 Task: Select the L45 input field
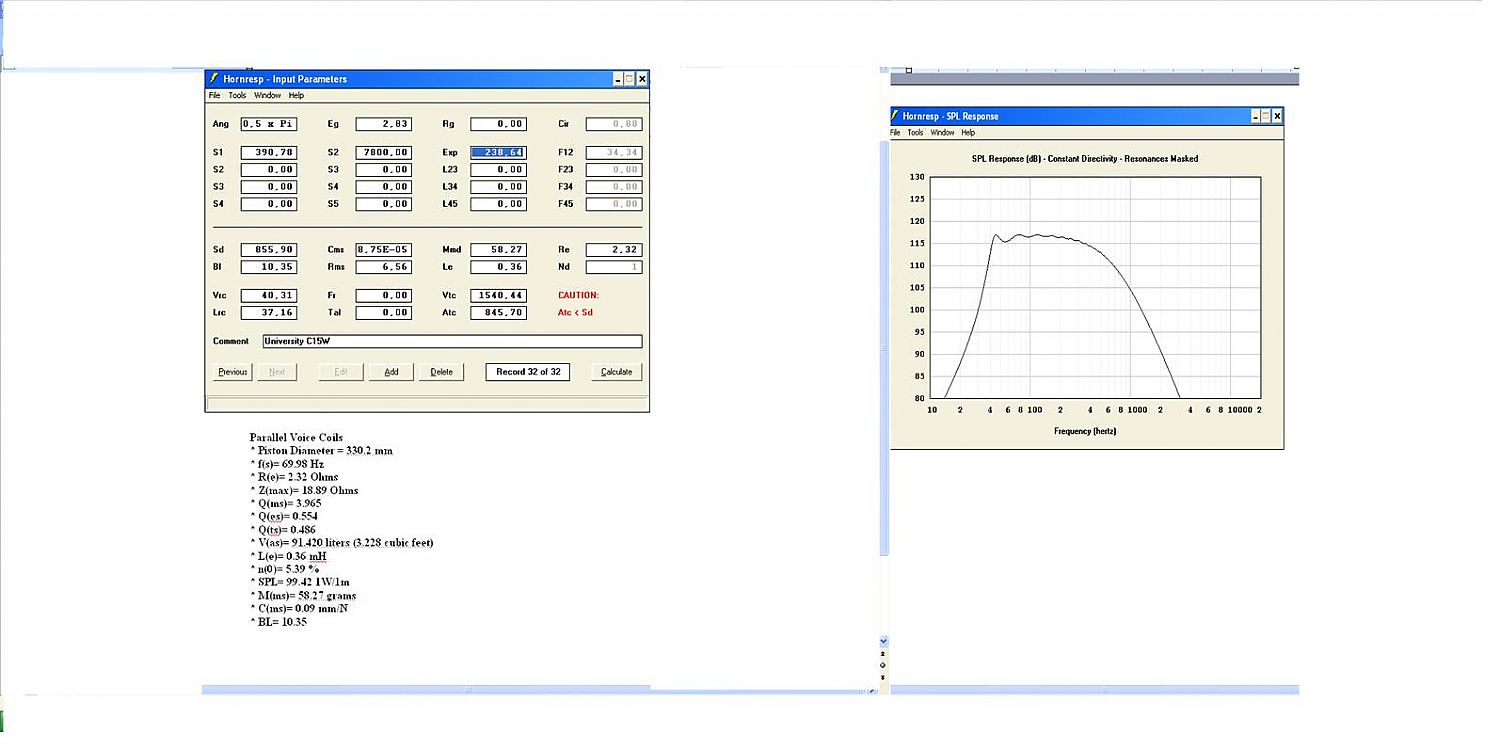498,204
